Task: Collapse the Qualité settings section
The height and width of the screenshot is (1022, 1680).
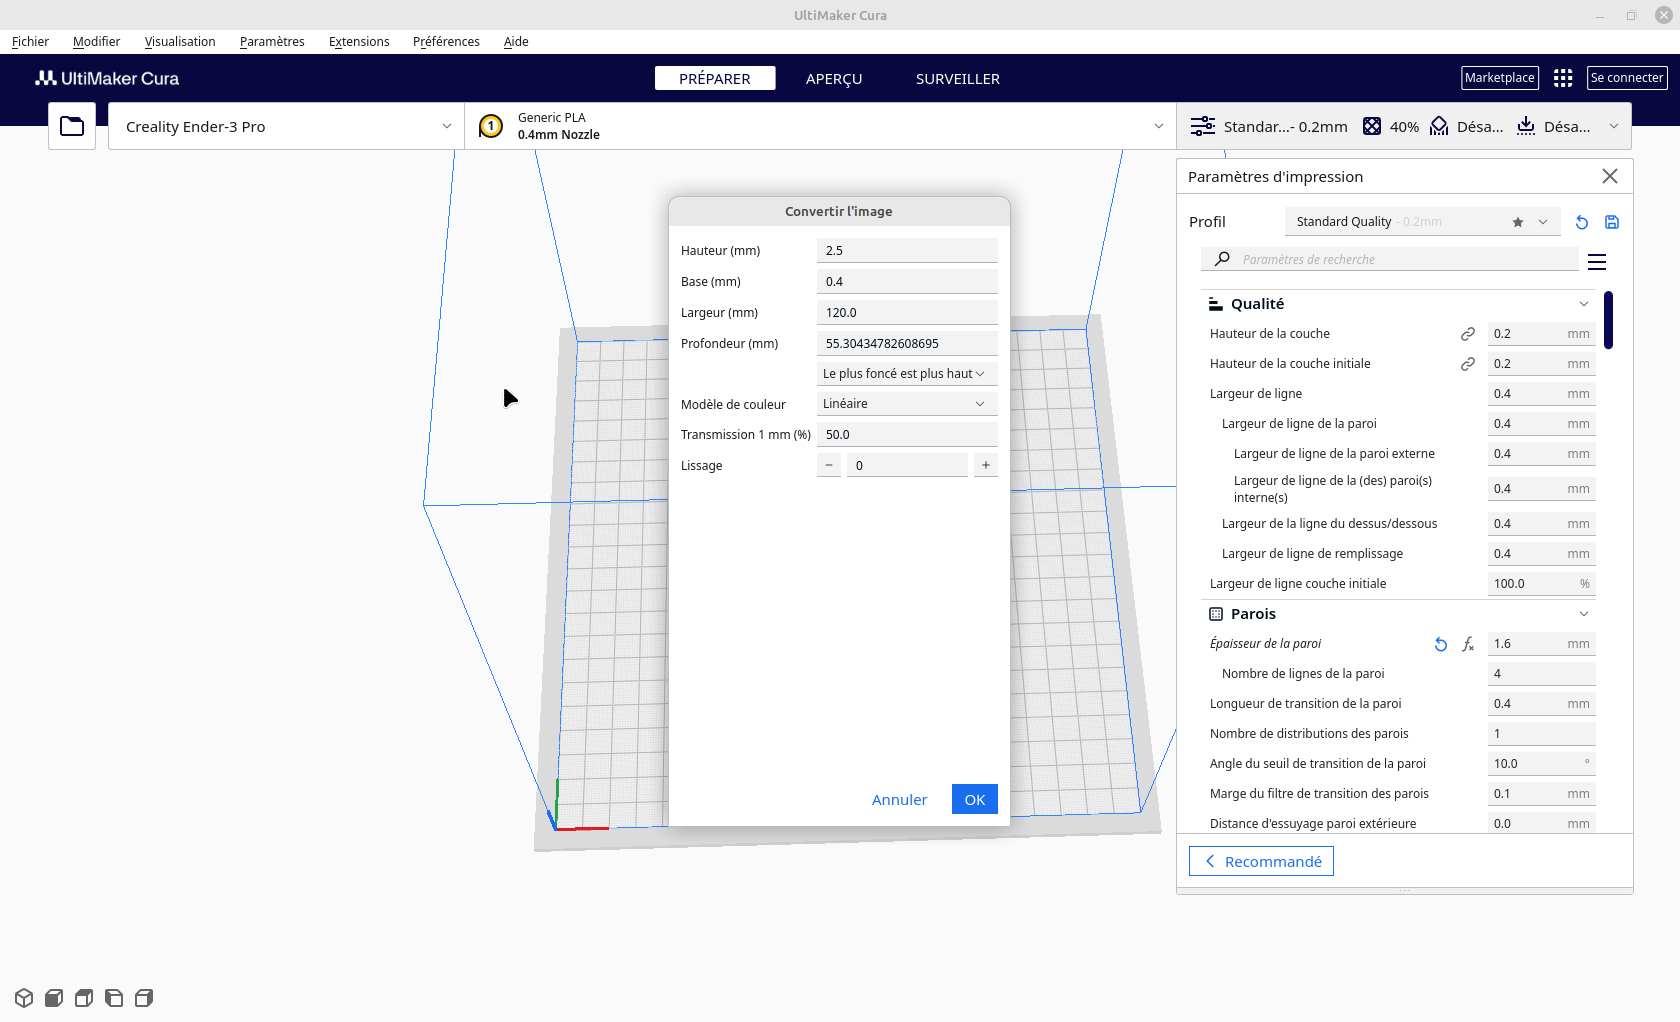Action: (x=1583, y=304)
